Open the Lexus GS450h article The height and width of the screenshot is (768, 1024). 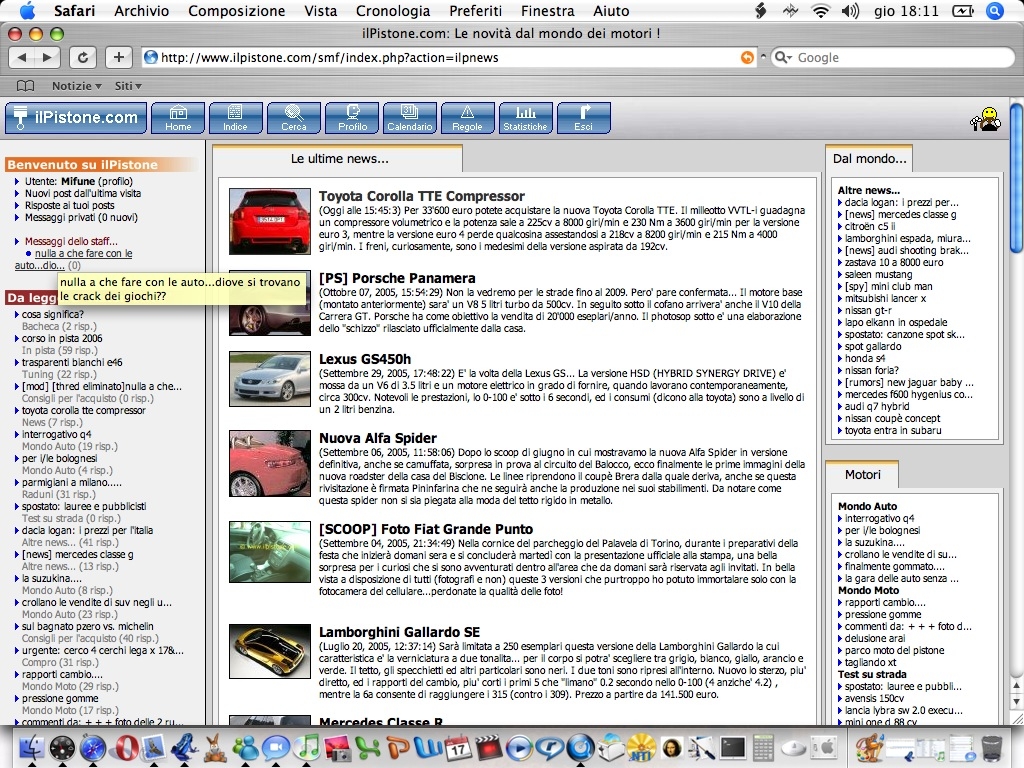[365, 359]
